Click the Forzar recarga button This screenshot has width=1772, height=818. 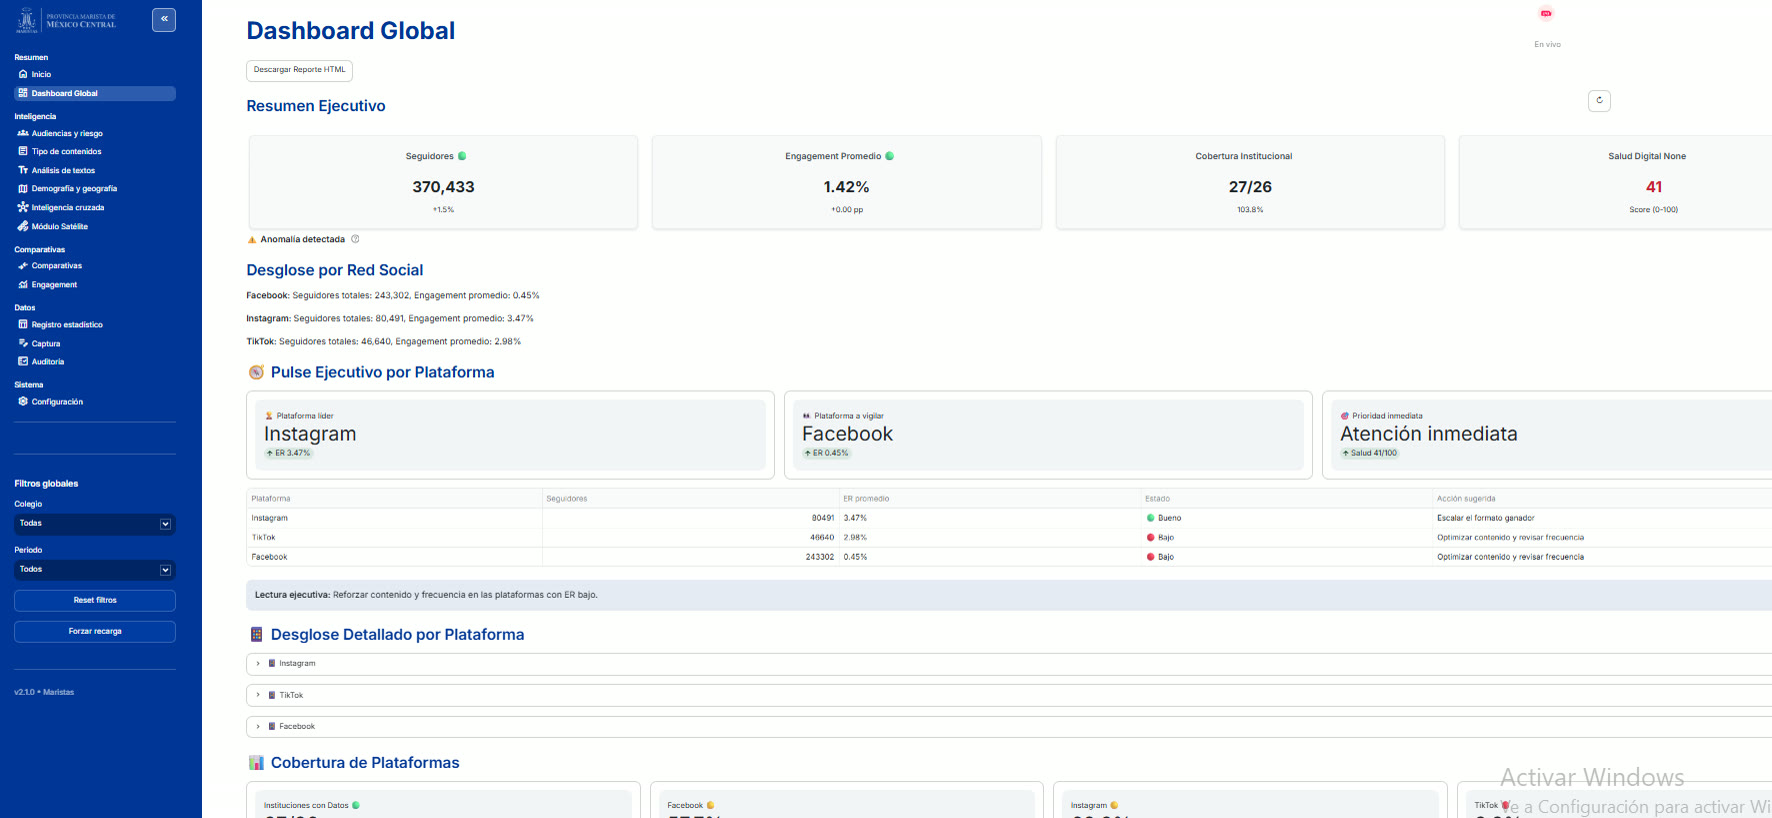pyautogui.click(x=95, y=631)
